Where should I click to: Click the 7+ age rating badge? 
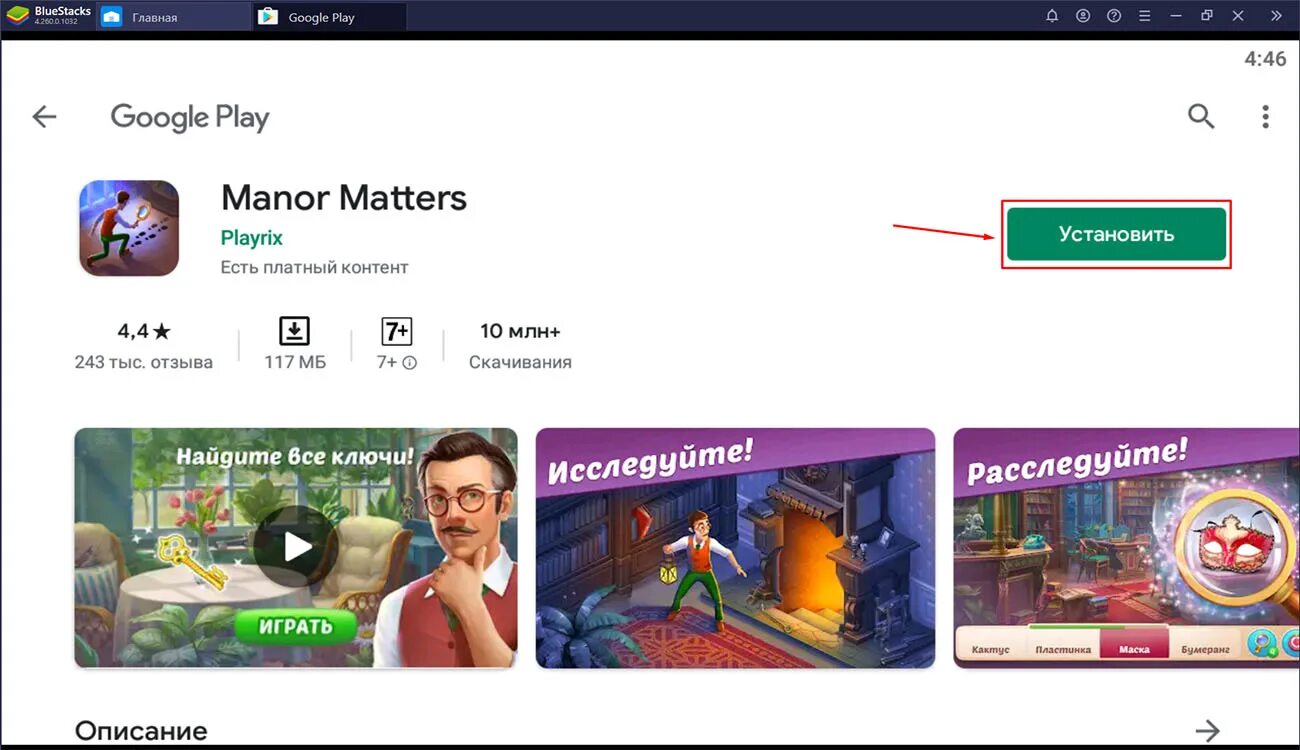point(397,331)
